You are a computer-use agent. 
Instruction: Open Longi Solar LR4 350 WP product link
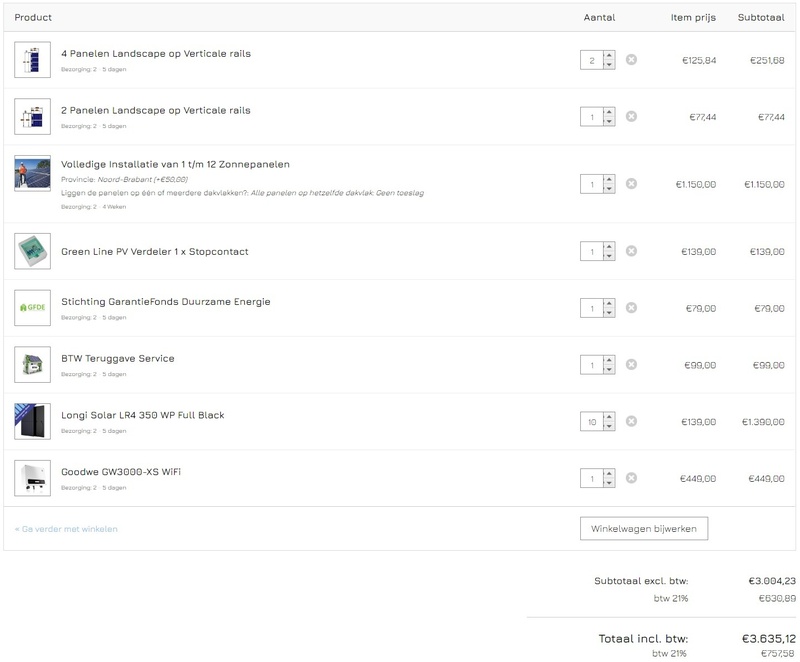143,415
